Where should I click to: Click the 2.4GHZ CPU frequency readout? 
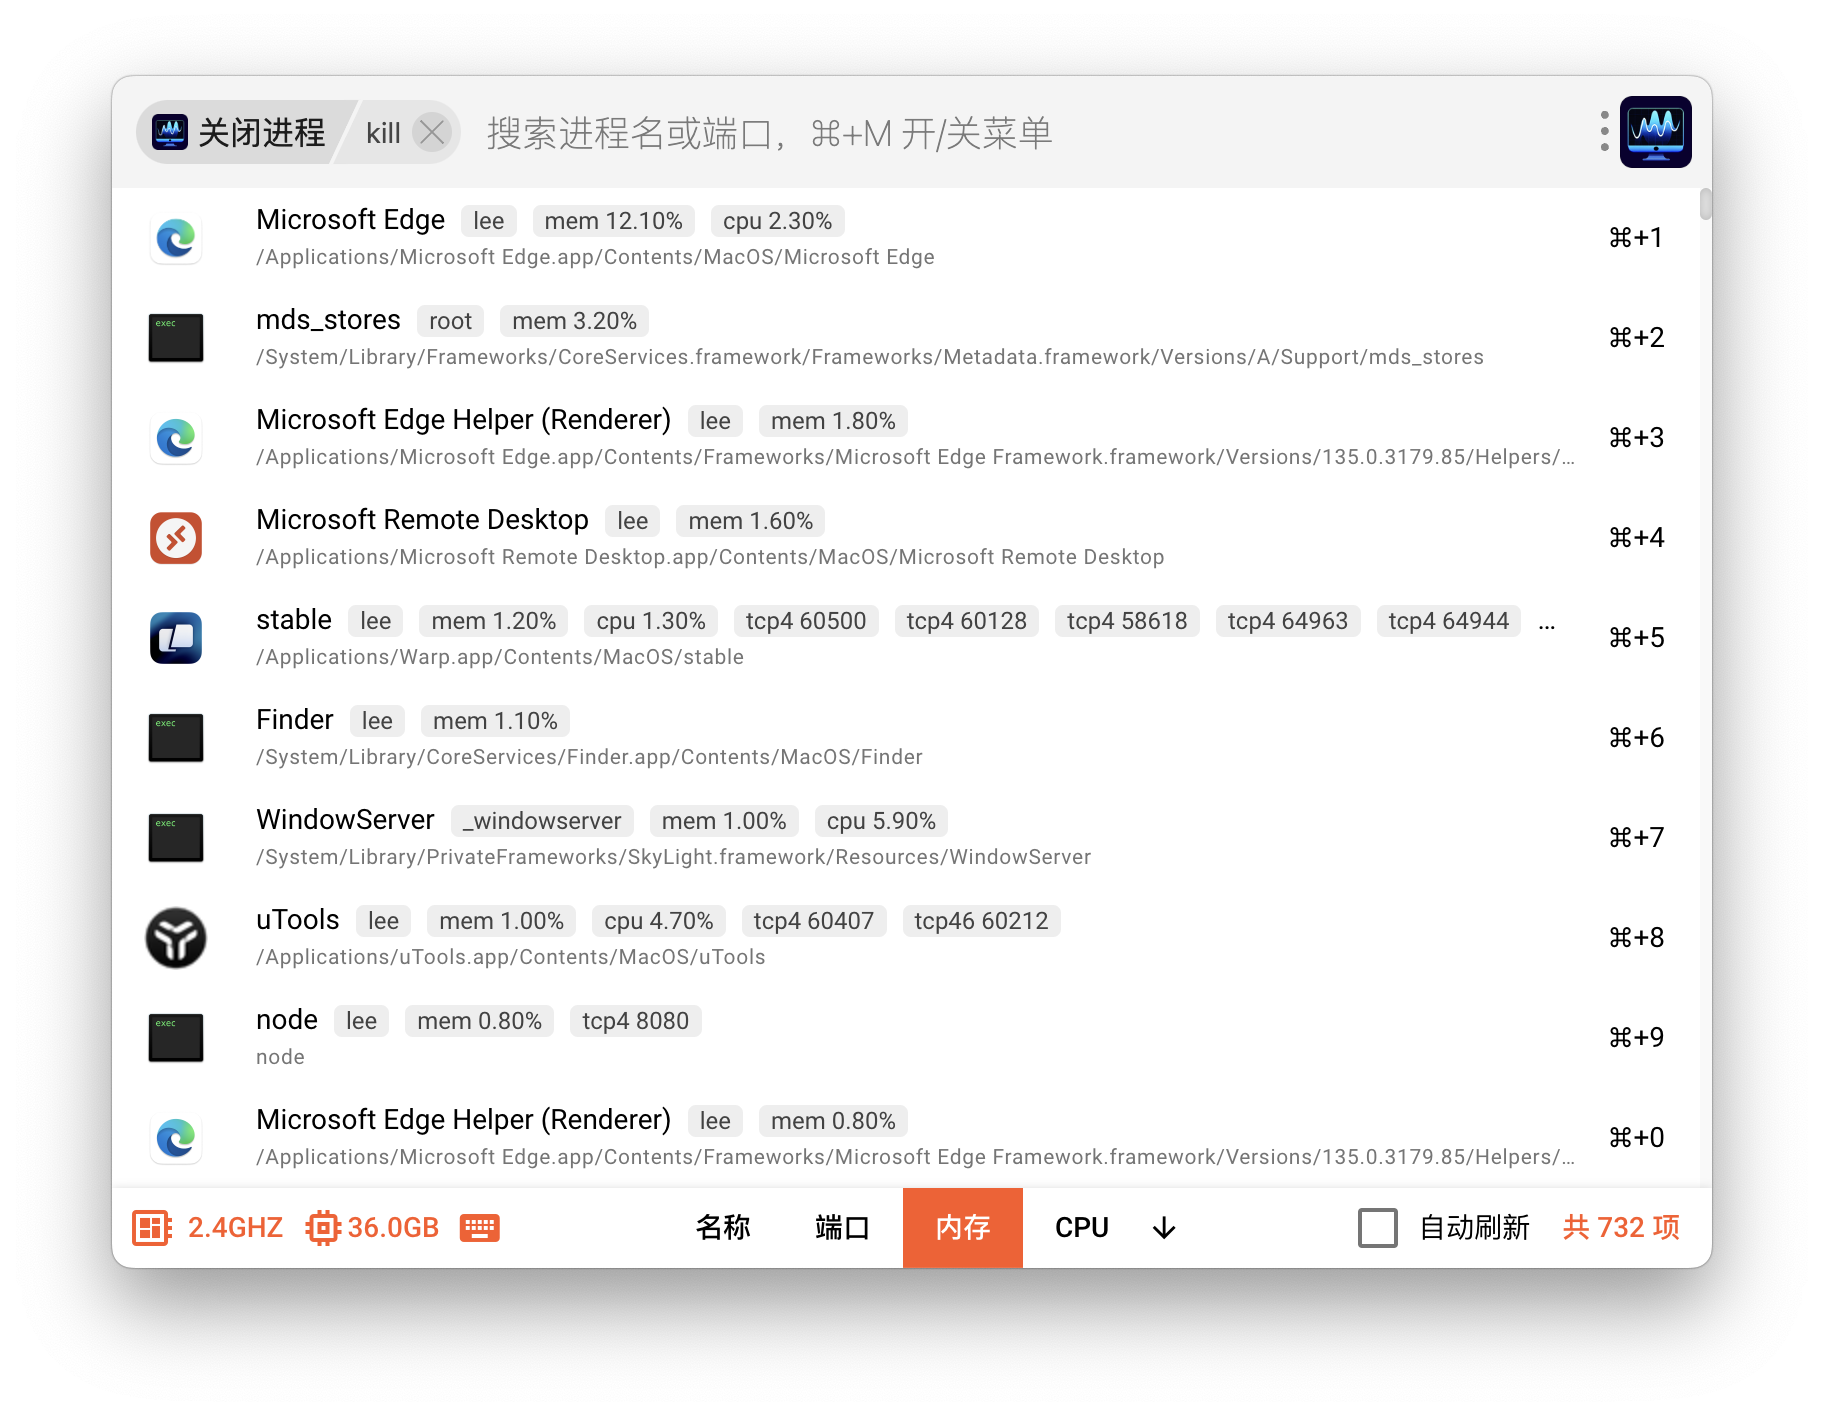tap(235, 1227)
